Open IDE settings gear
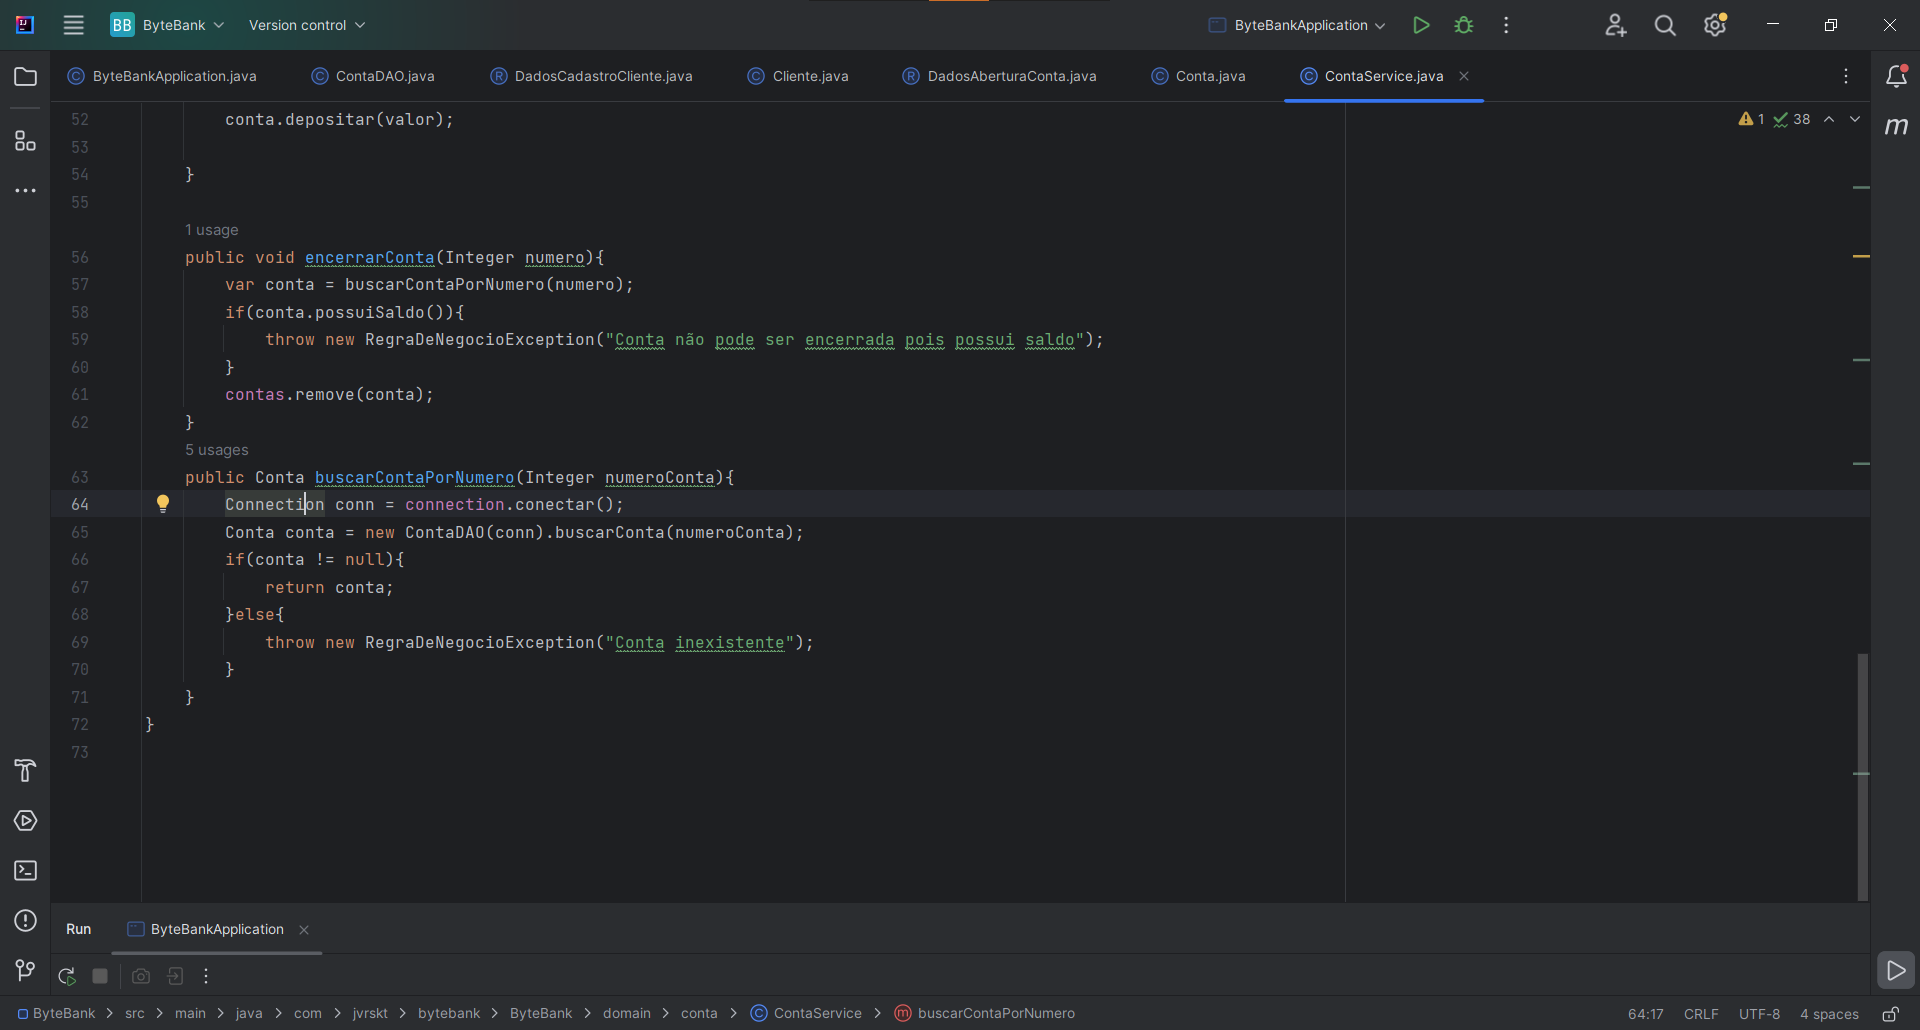The width and height of the screenshot is (1920, 1030). pos(1716,25)
